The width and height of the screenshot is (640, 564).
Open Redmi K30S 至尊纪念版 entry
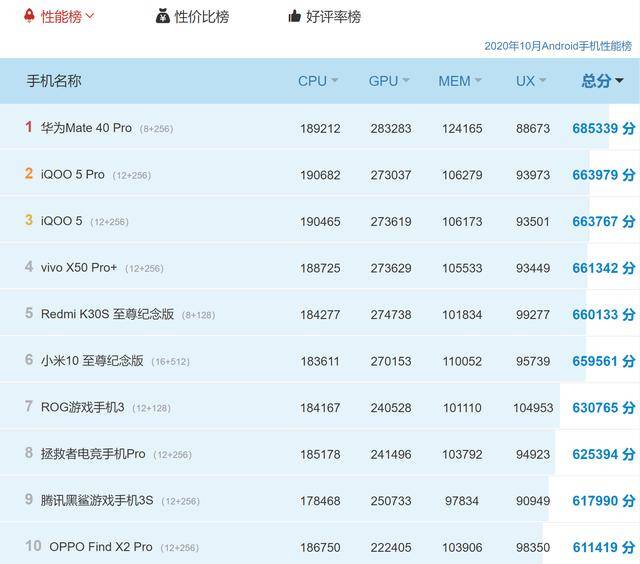click(107, 314)
